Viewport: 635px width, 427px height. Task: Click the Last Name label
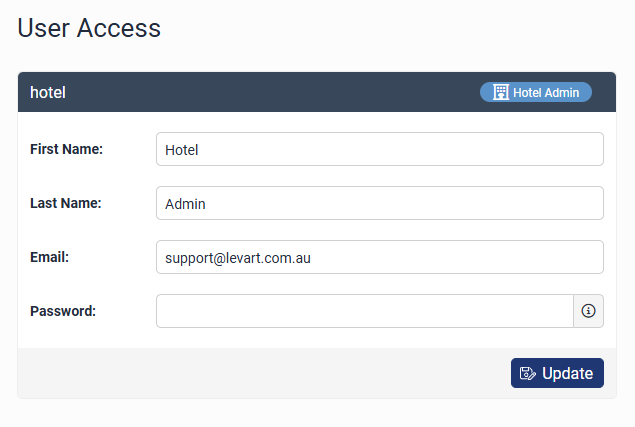tap(66, 203)
